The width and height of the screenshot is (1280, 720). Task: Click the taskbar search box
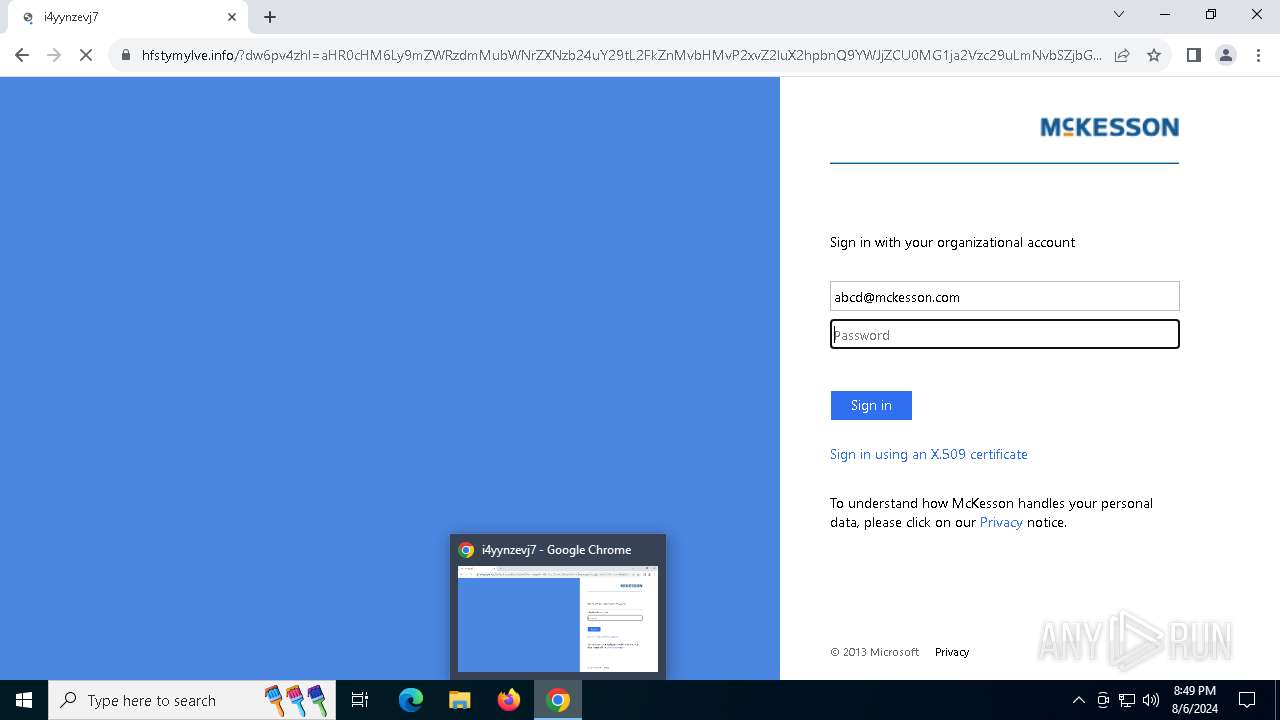coord(192,700)
